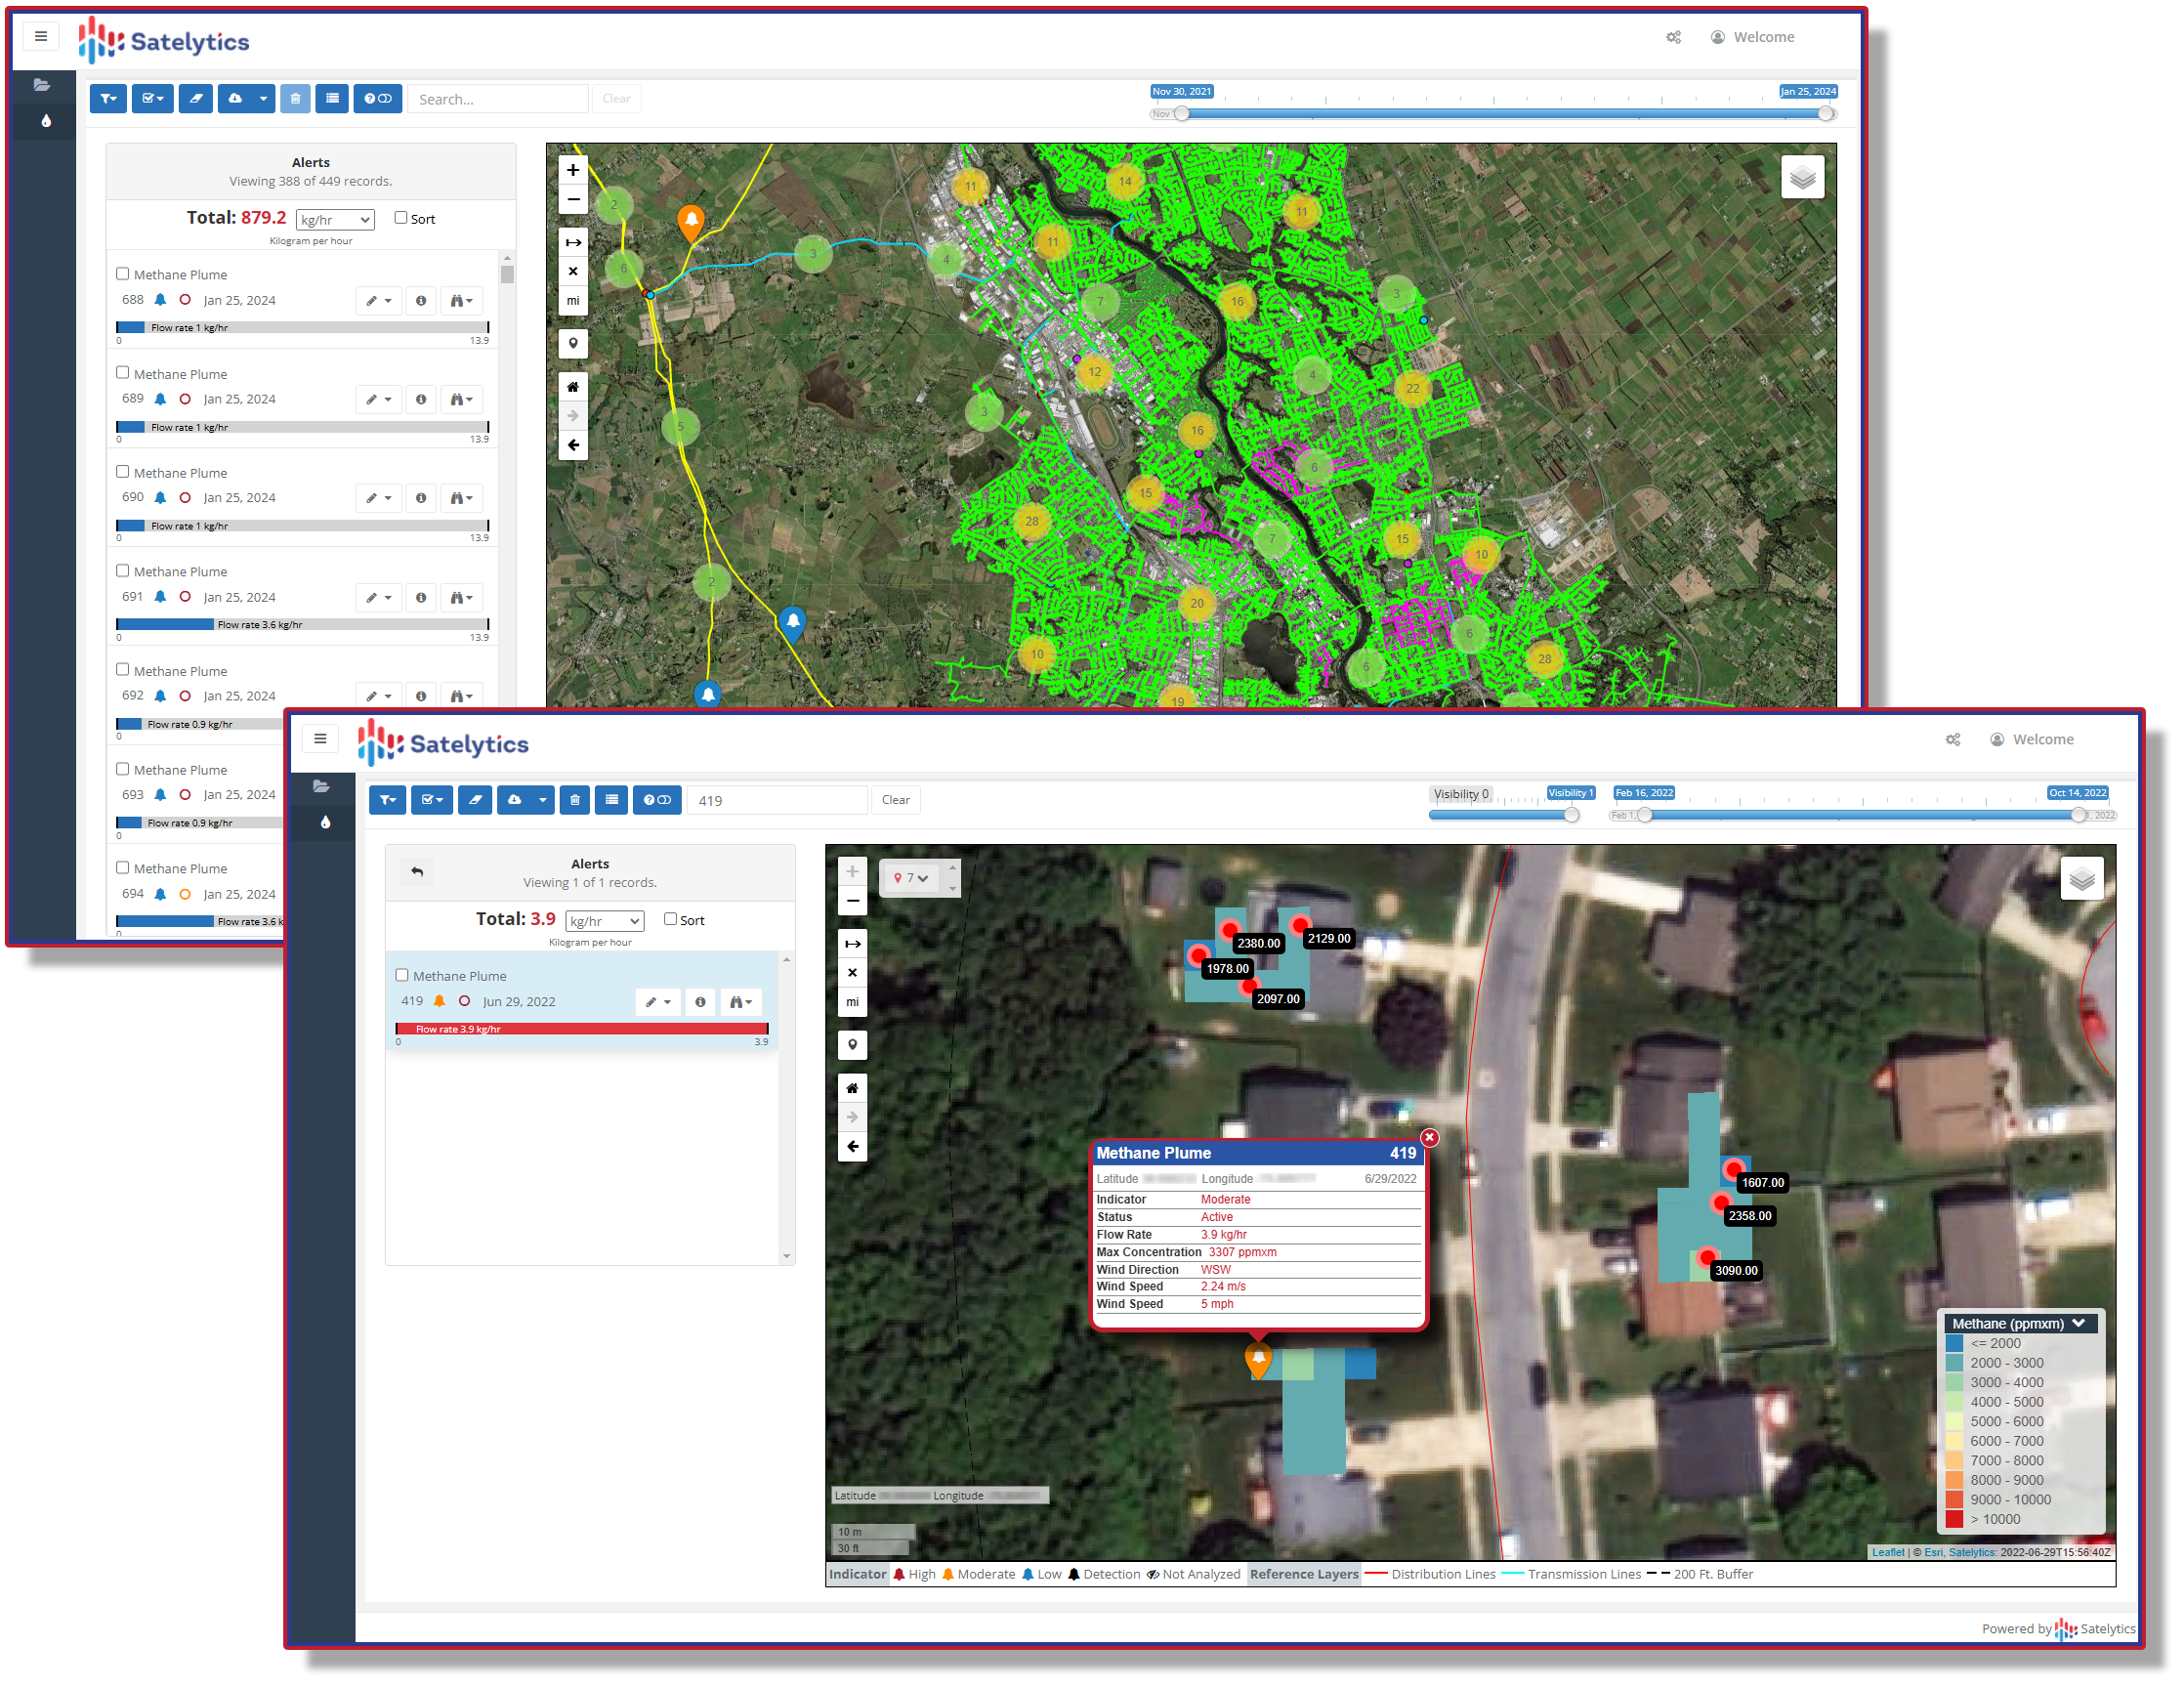The image size is (2184, 1688).
Task: Close the Methane Plume 419 popup
Action: (1430, 1139)
